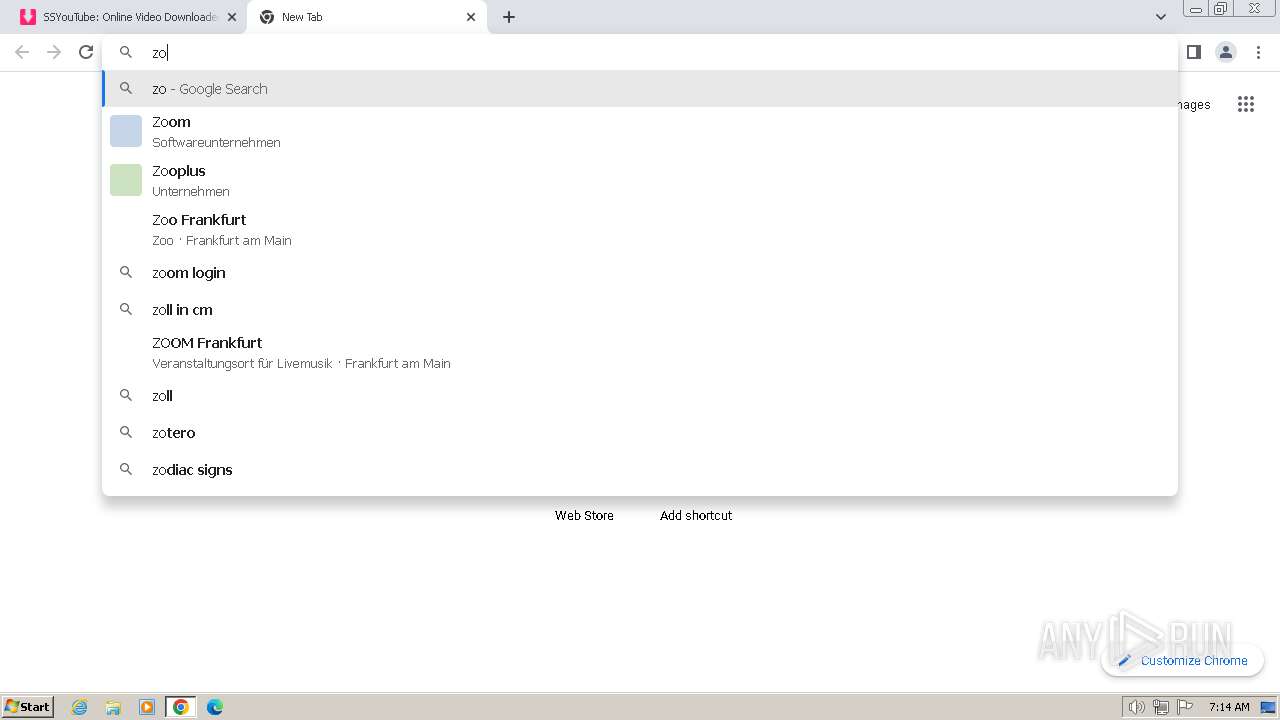Image resolution: width=1280 pixels, height=720 pixels.
Task: Choose the 'zoll in cm' suggestion
Action: [640, 310]
